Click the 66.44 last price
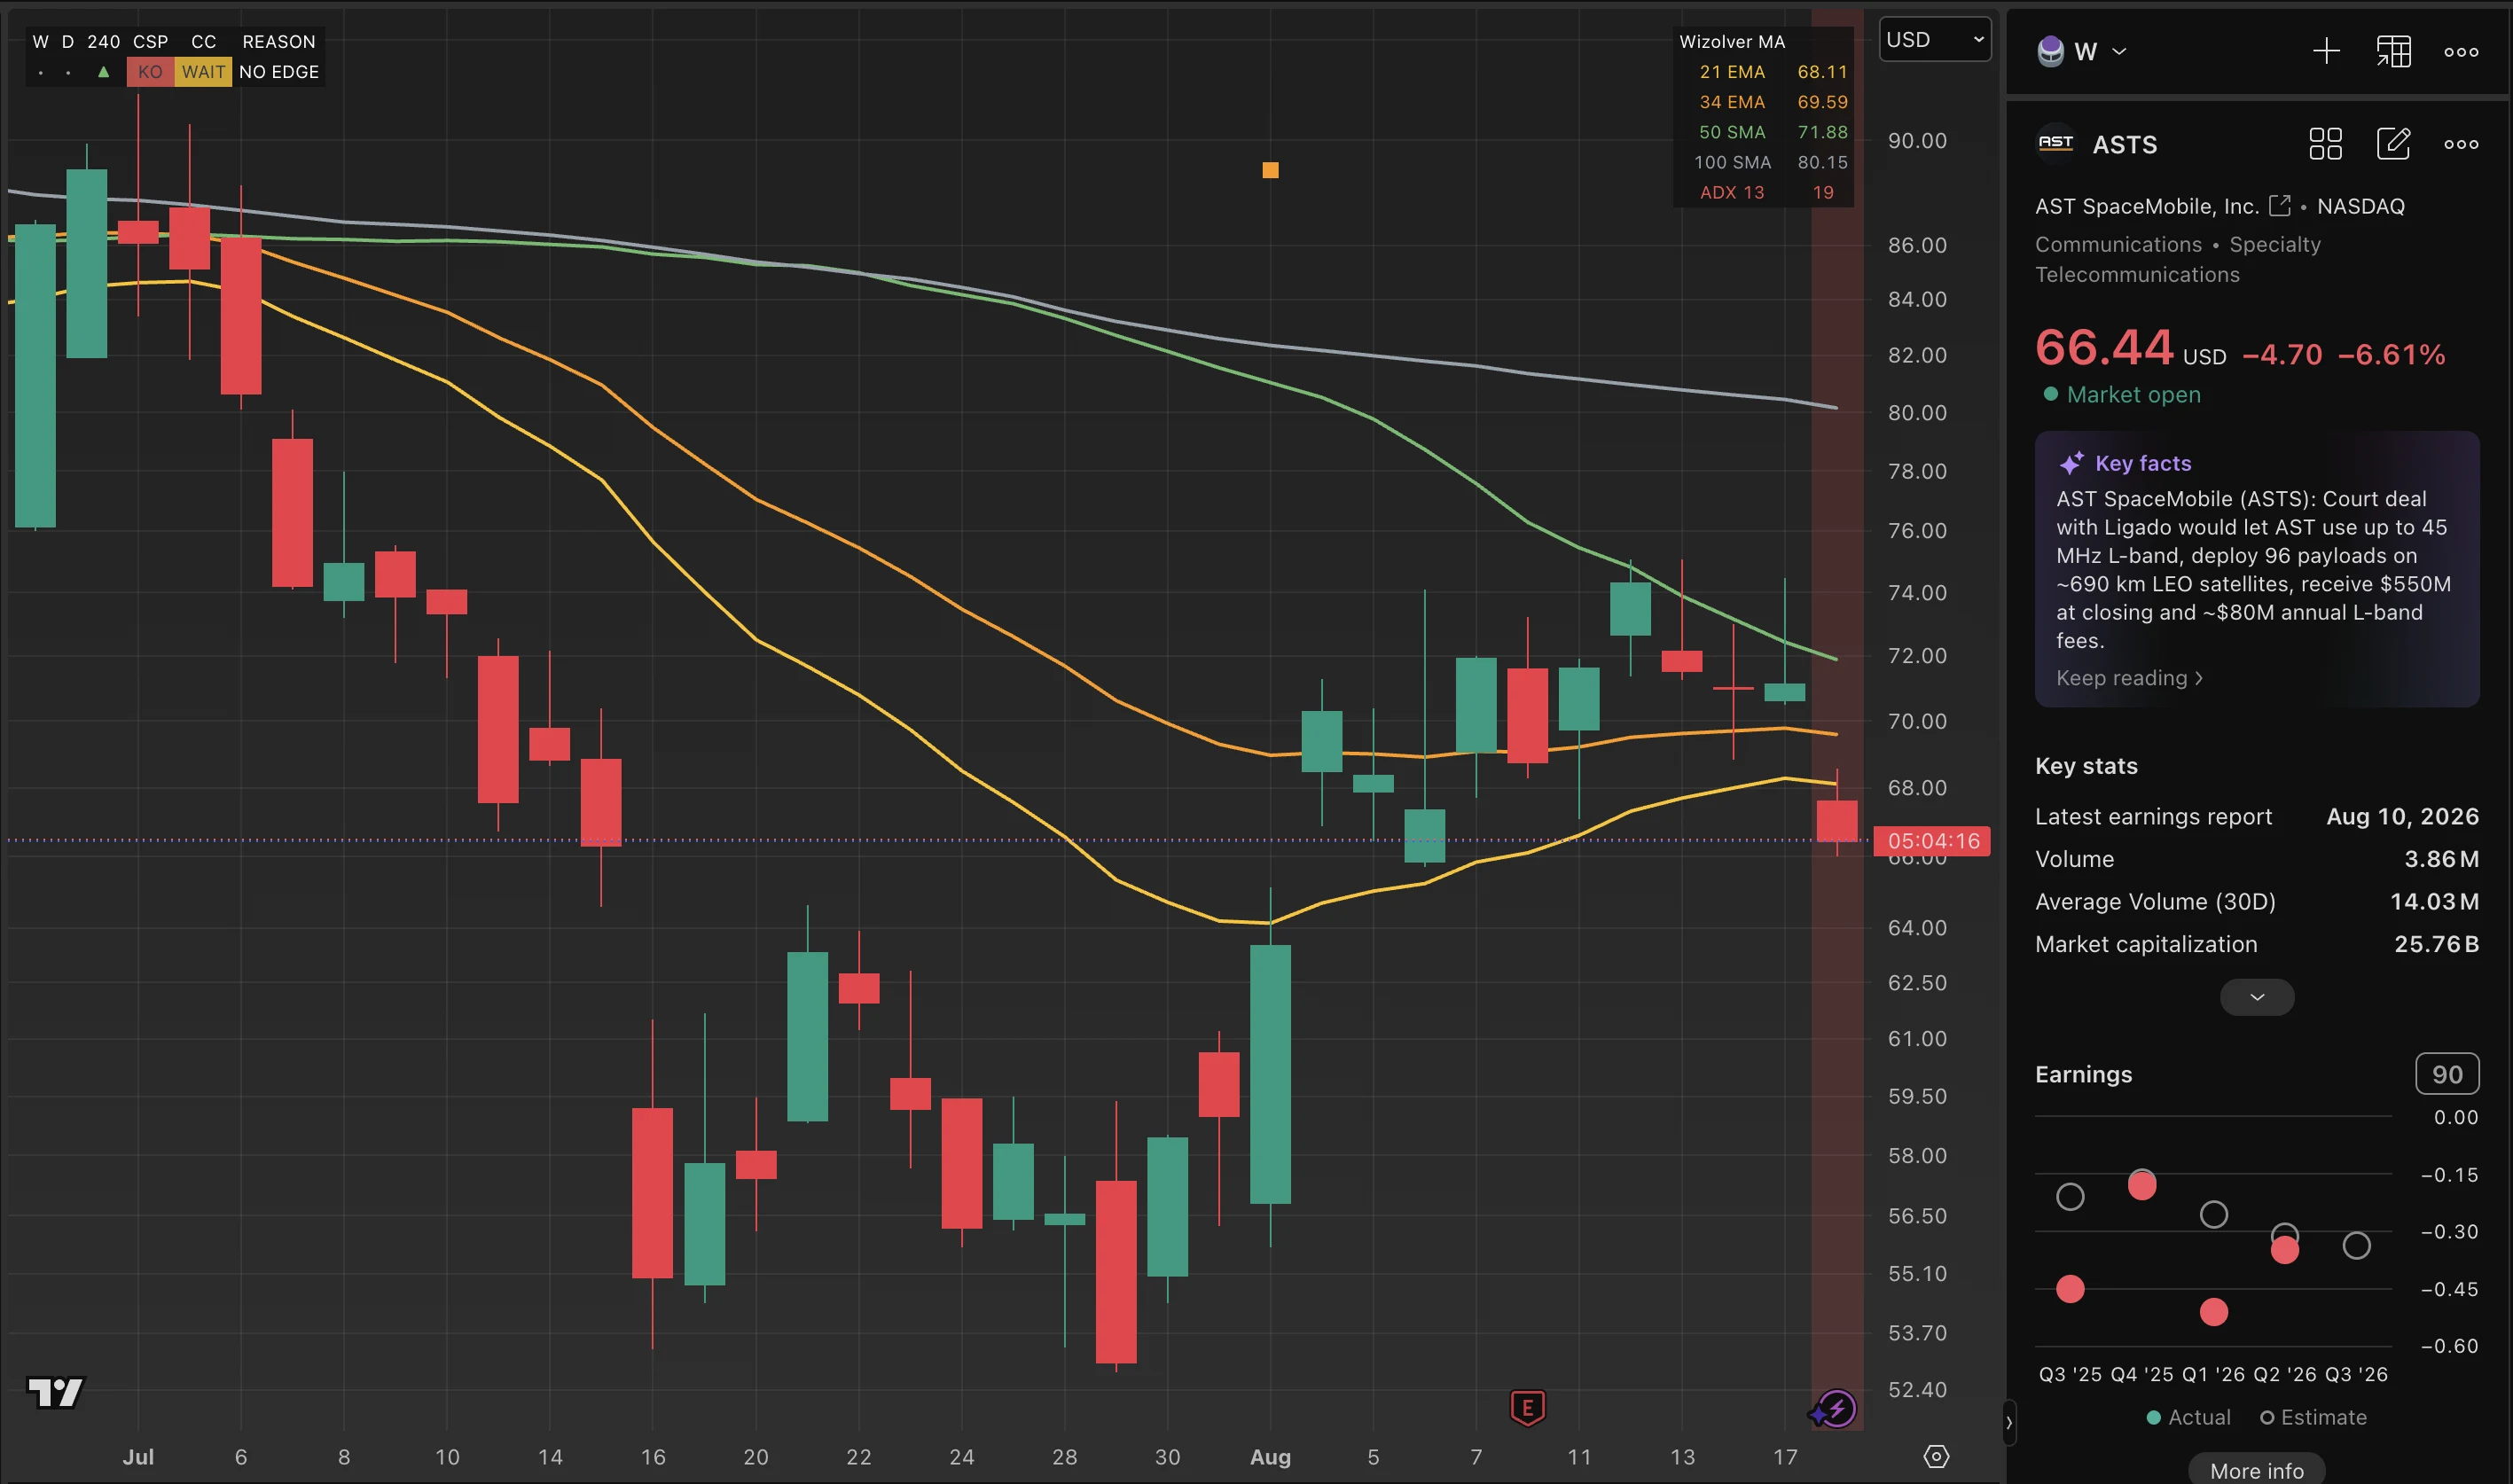This screenshot has width=2513, height=1484. coord(2103,348)
